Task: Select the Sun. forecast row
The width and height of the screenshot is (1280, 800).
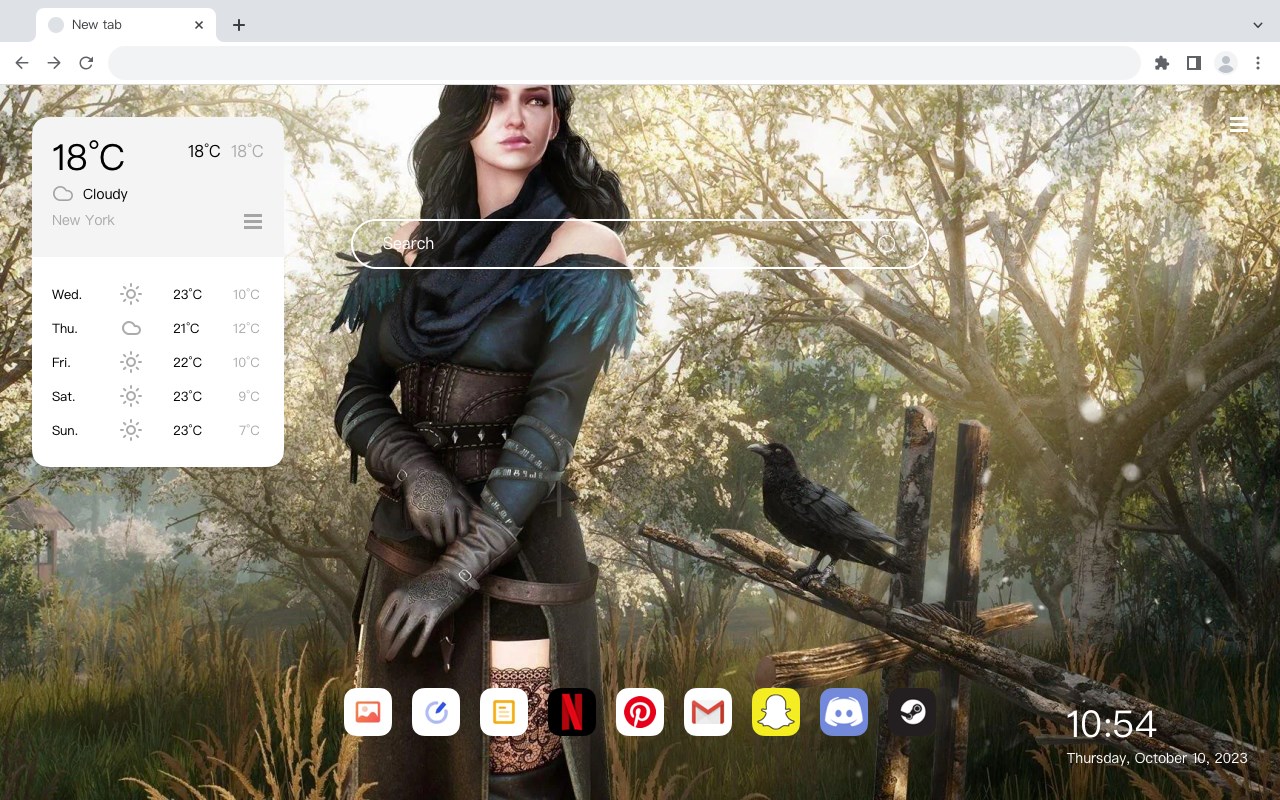Action: (x=158, y=430)
